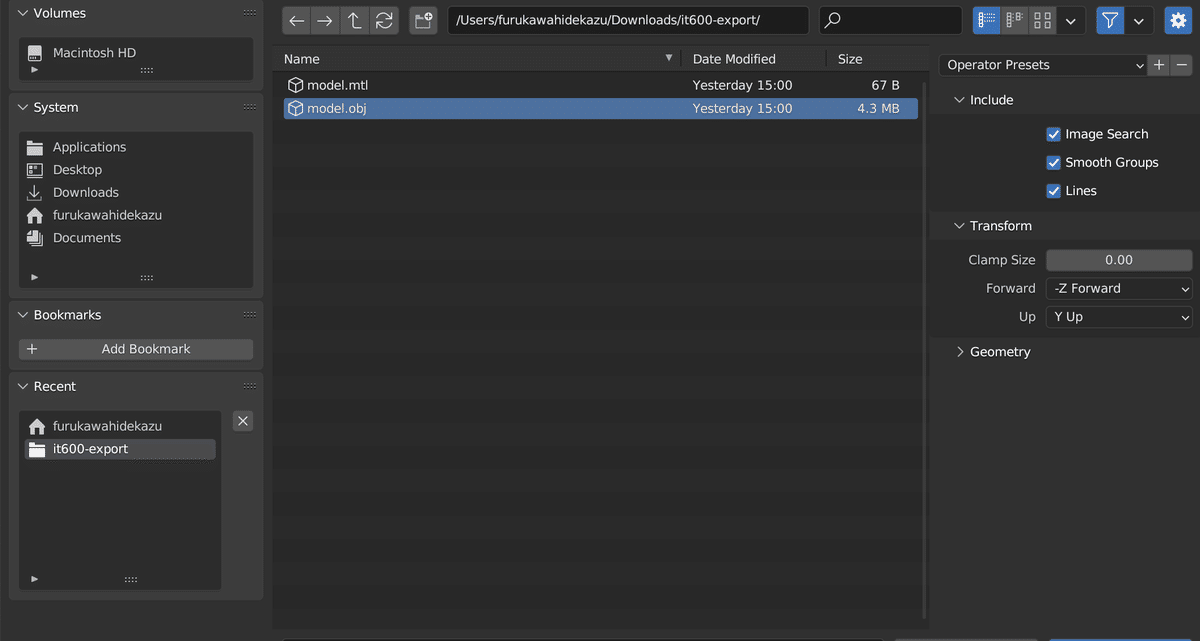This screenshot has height=641, width=1200.
Task: Switch to horizontal list display mode
Action: [1015, 20]
